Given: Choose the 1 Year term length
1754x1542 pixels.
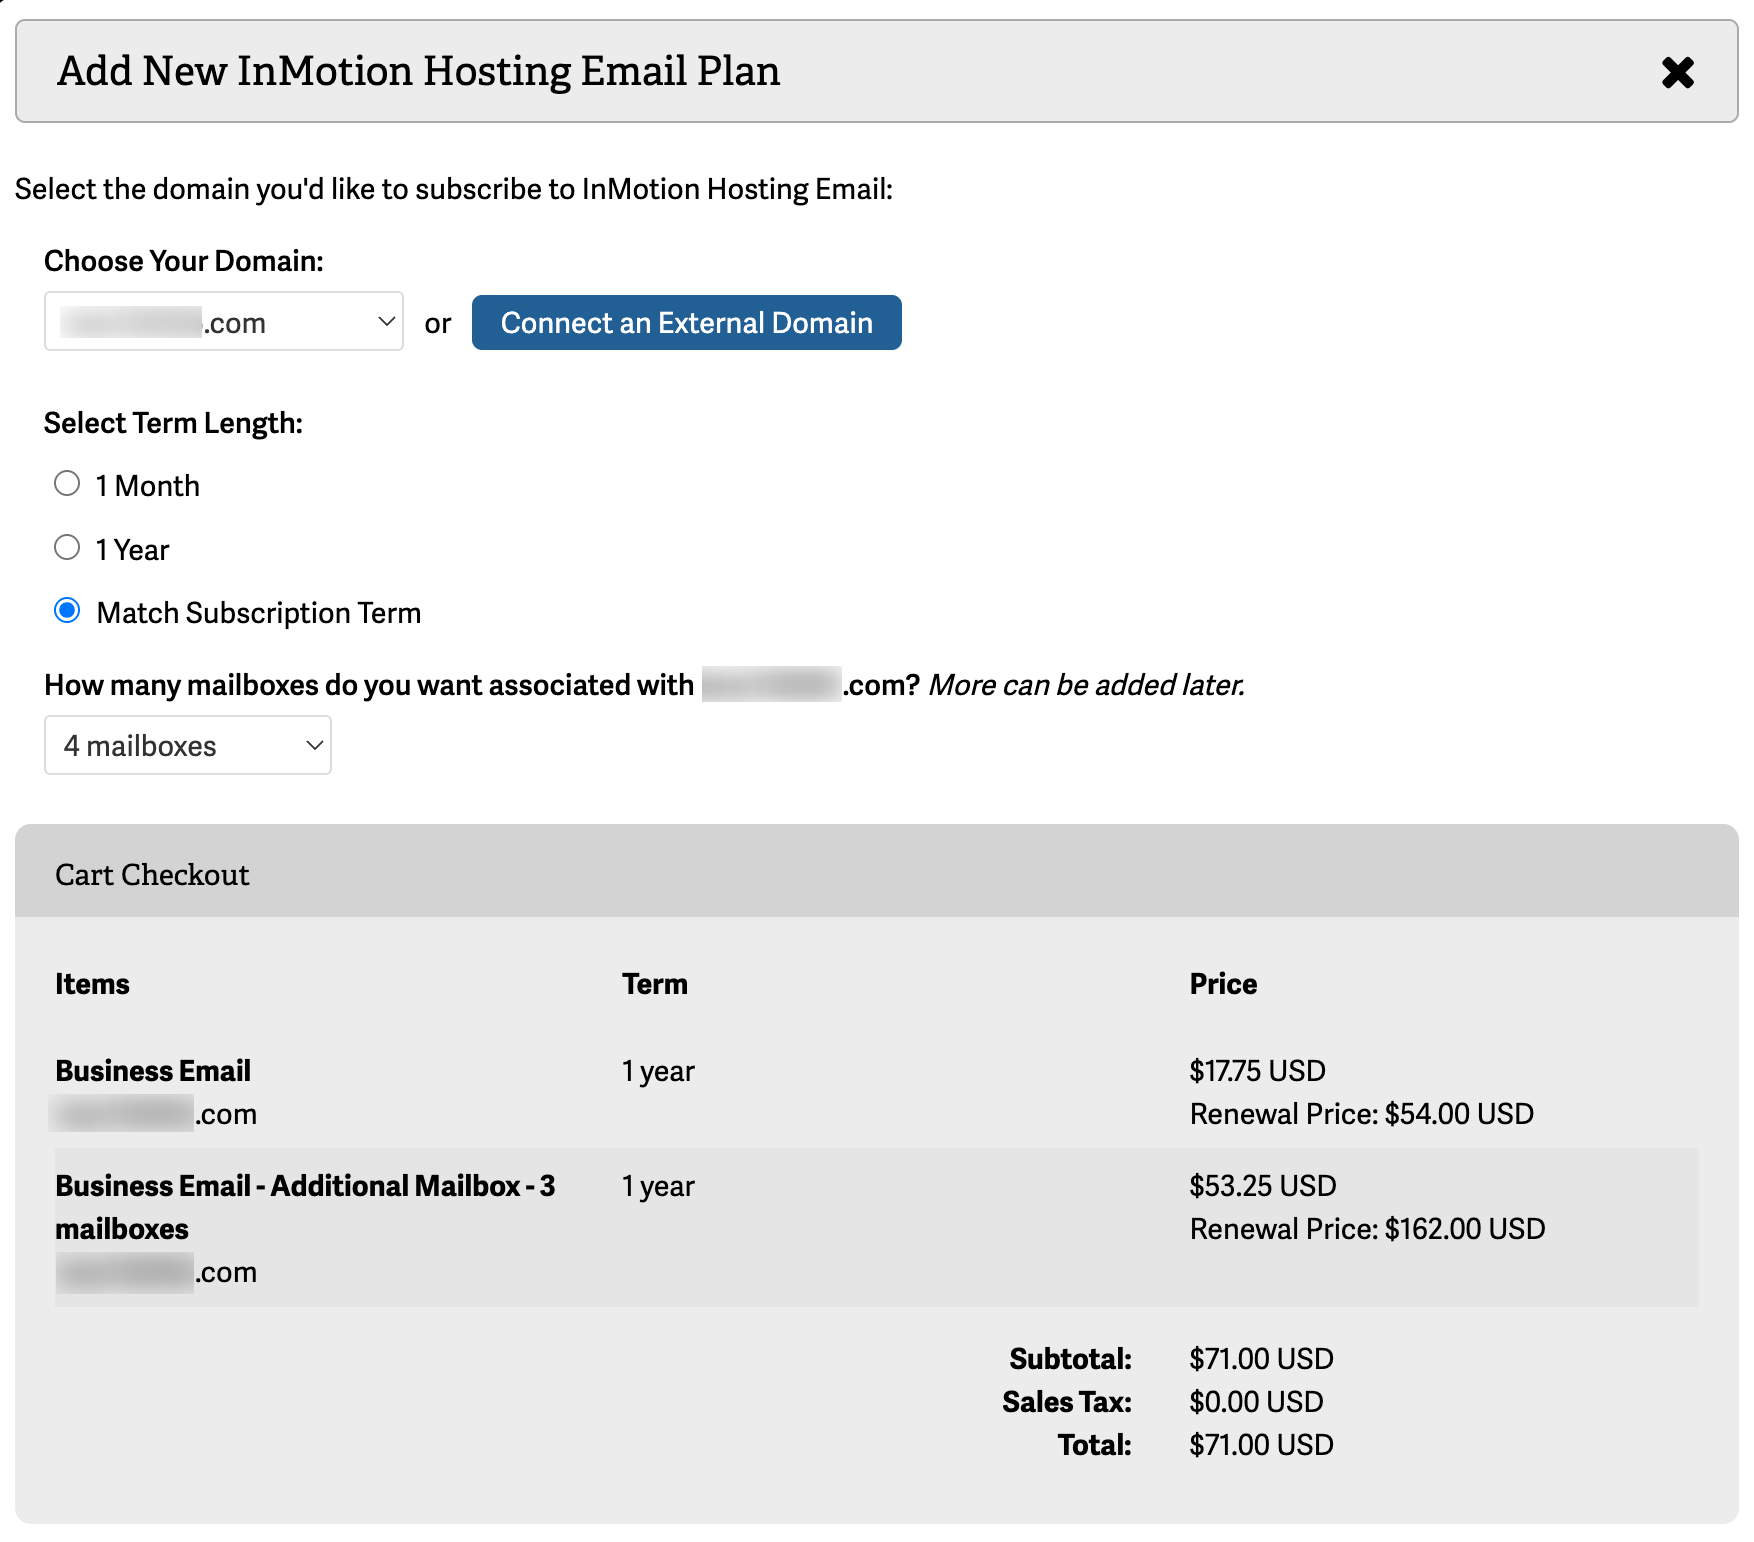Looking at the screenshot, I should (67, 548).
